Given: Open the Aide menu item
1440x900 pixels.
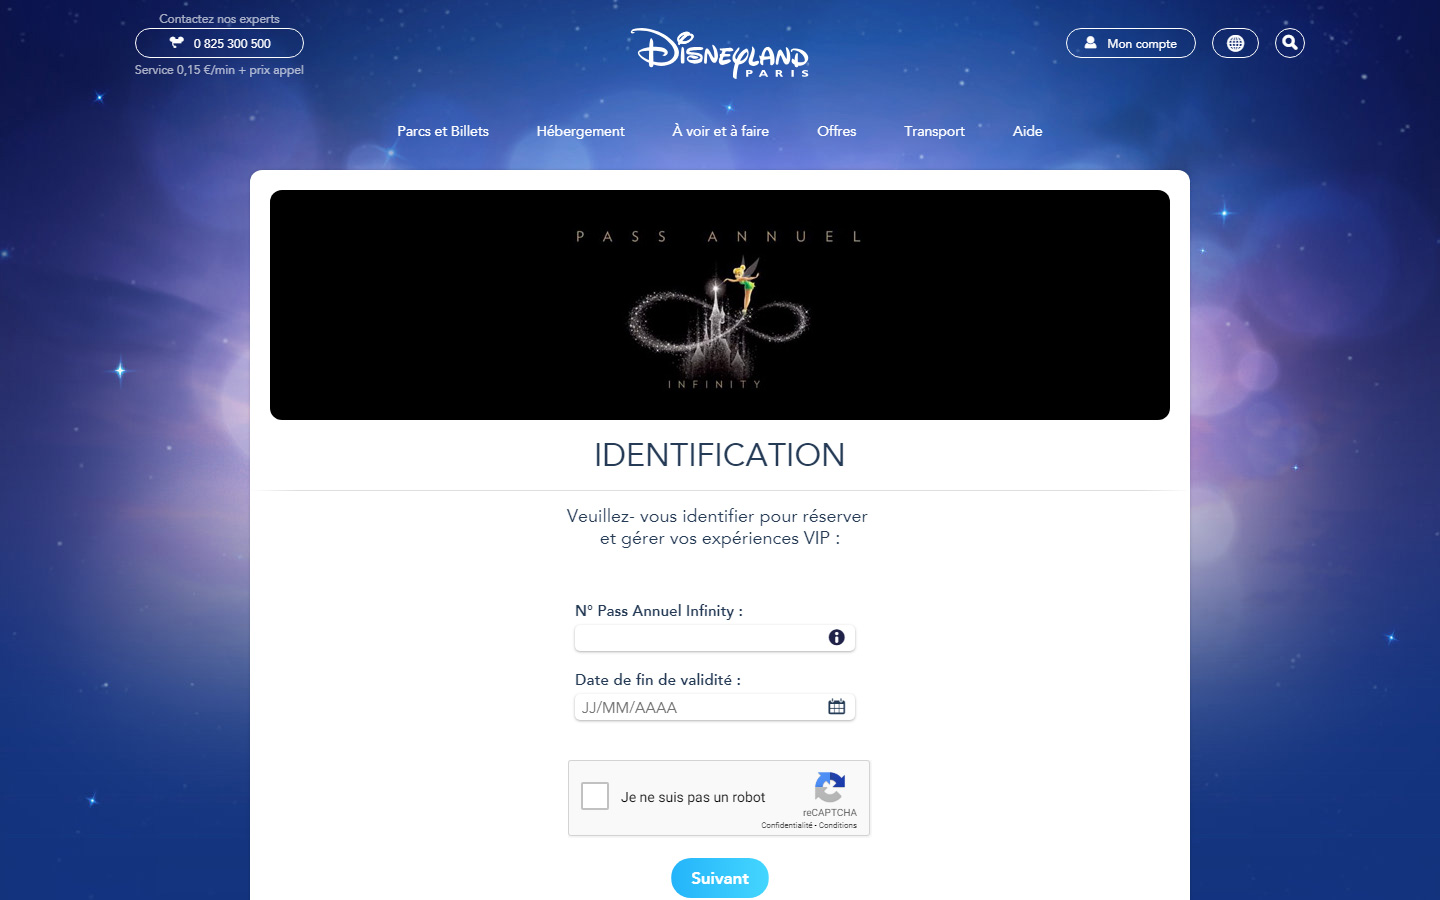Looking at the screenshot, I should click(1027, 131).
